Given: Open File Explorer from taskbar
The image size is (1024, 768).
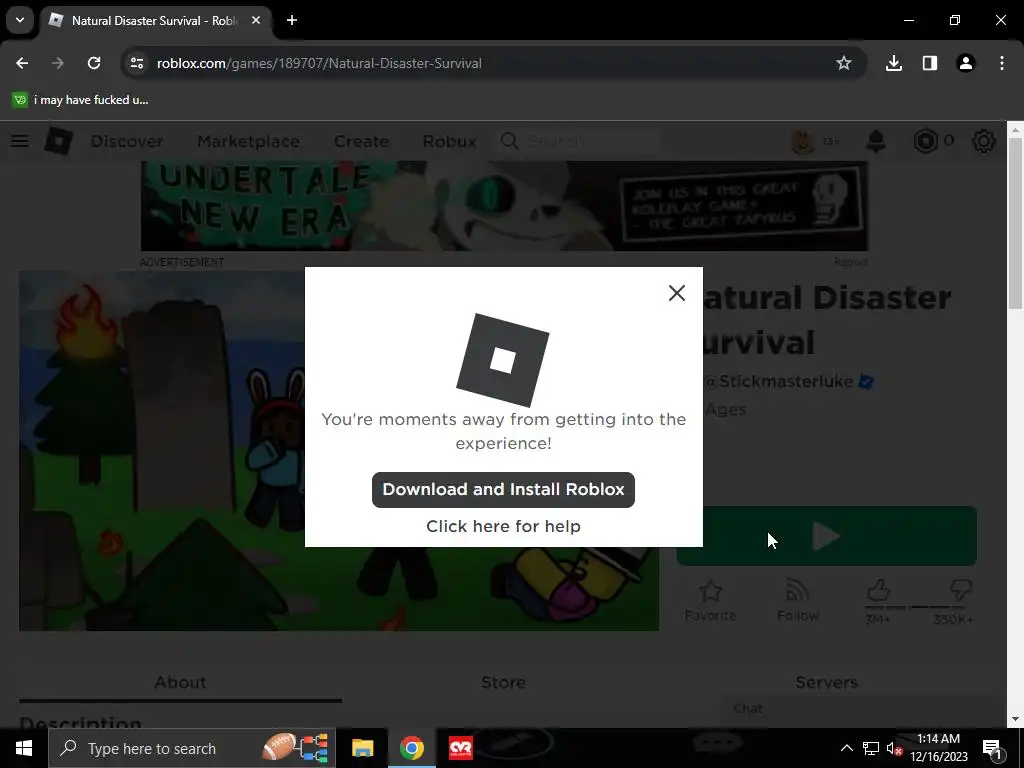Looking at the screenshot, I should click(362, 748).
